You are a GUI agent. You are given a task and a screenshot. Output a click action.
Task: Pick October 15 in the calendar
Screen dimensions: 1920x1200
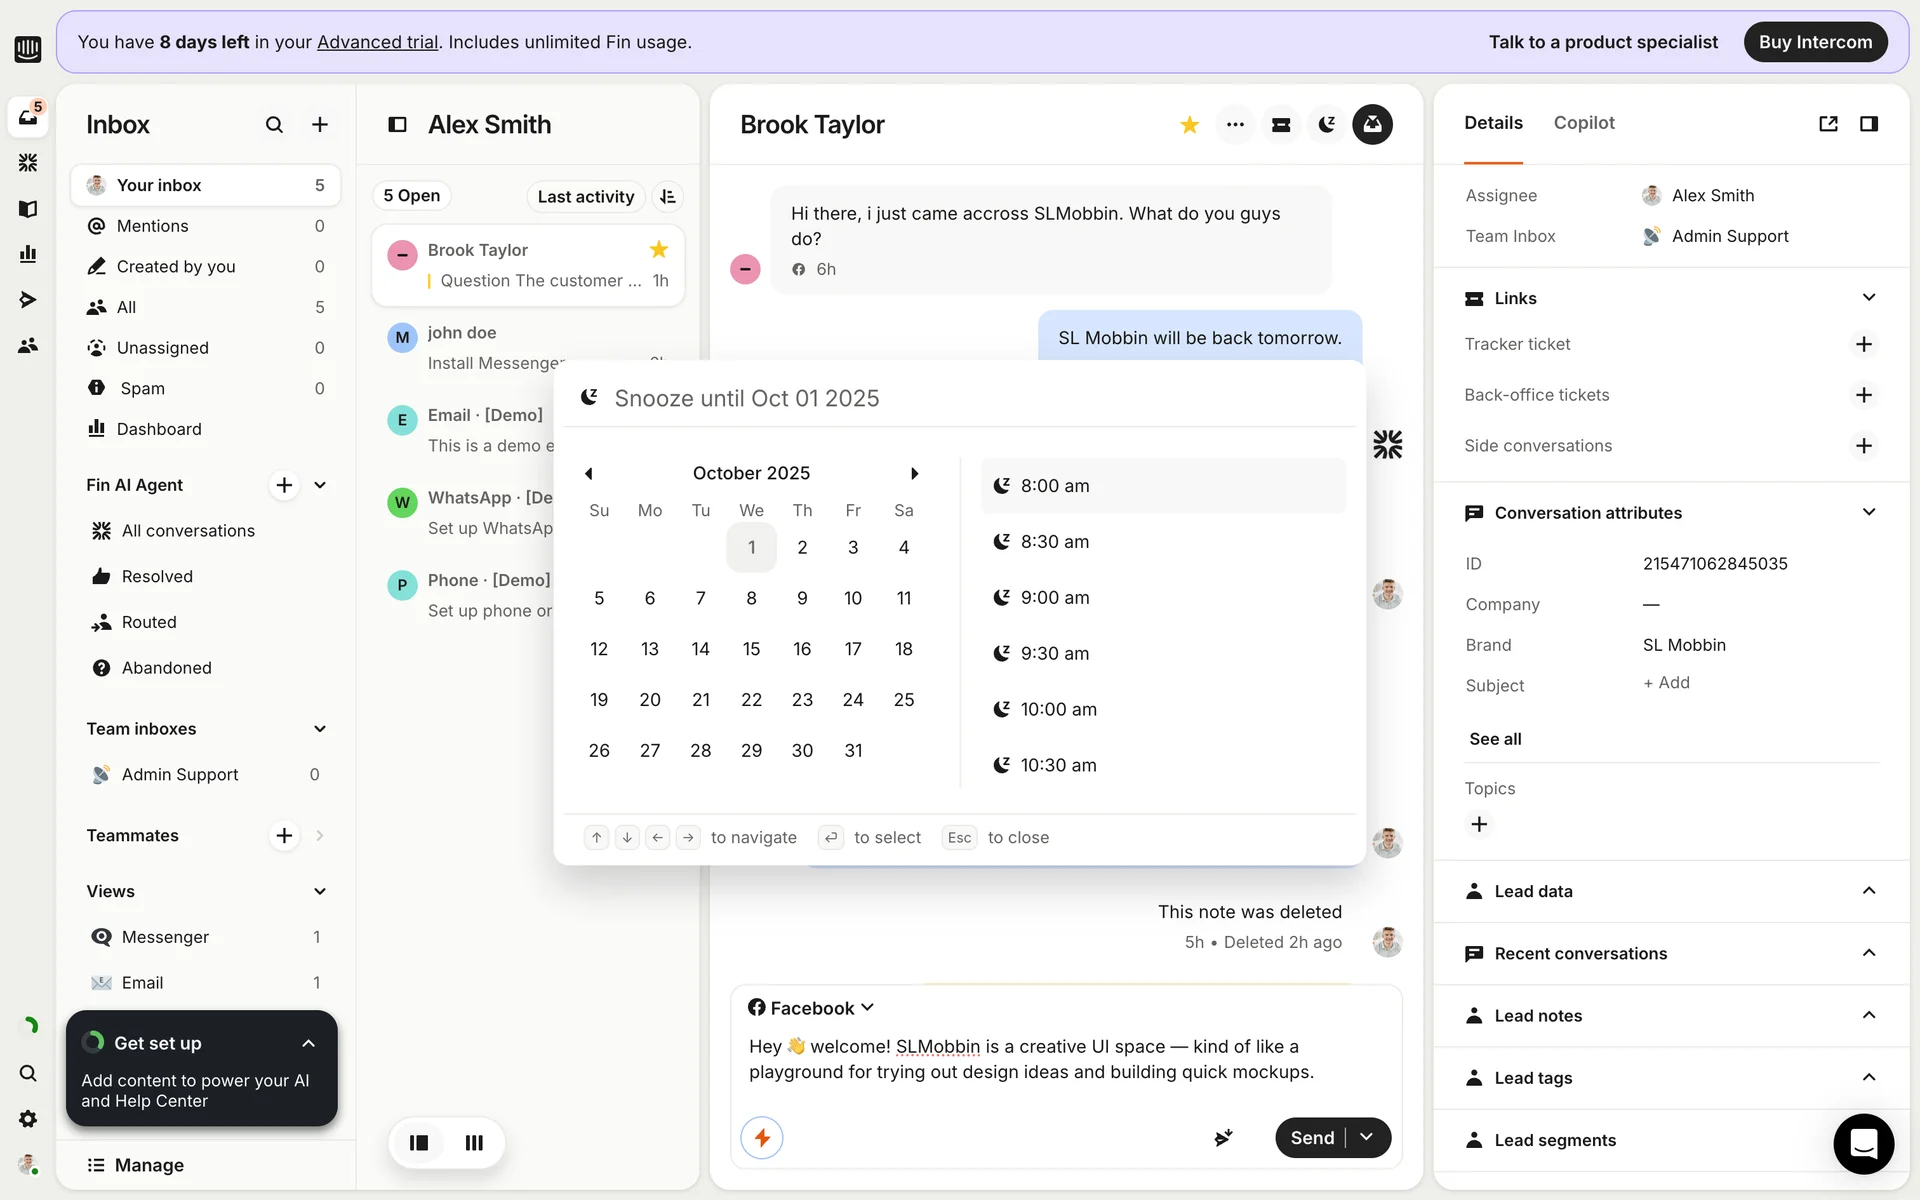click(751, 649)
